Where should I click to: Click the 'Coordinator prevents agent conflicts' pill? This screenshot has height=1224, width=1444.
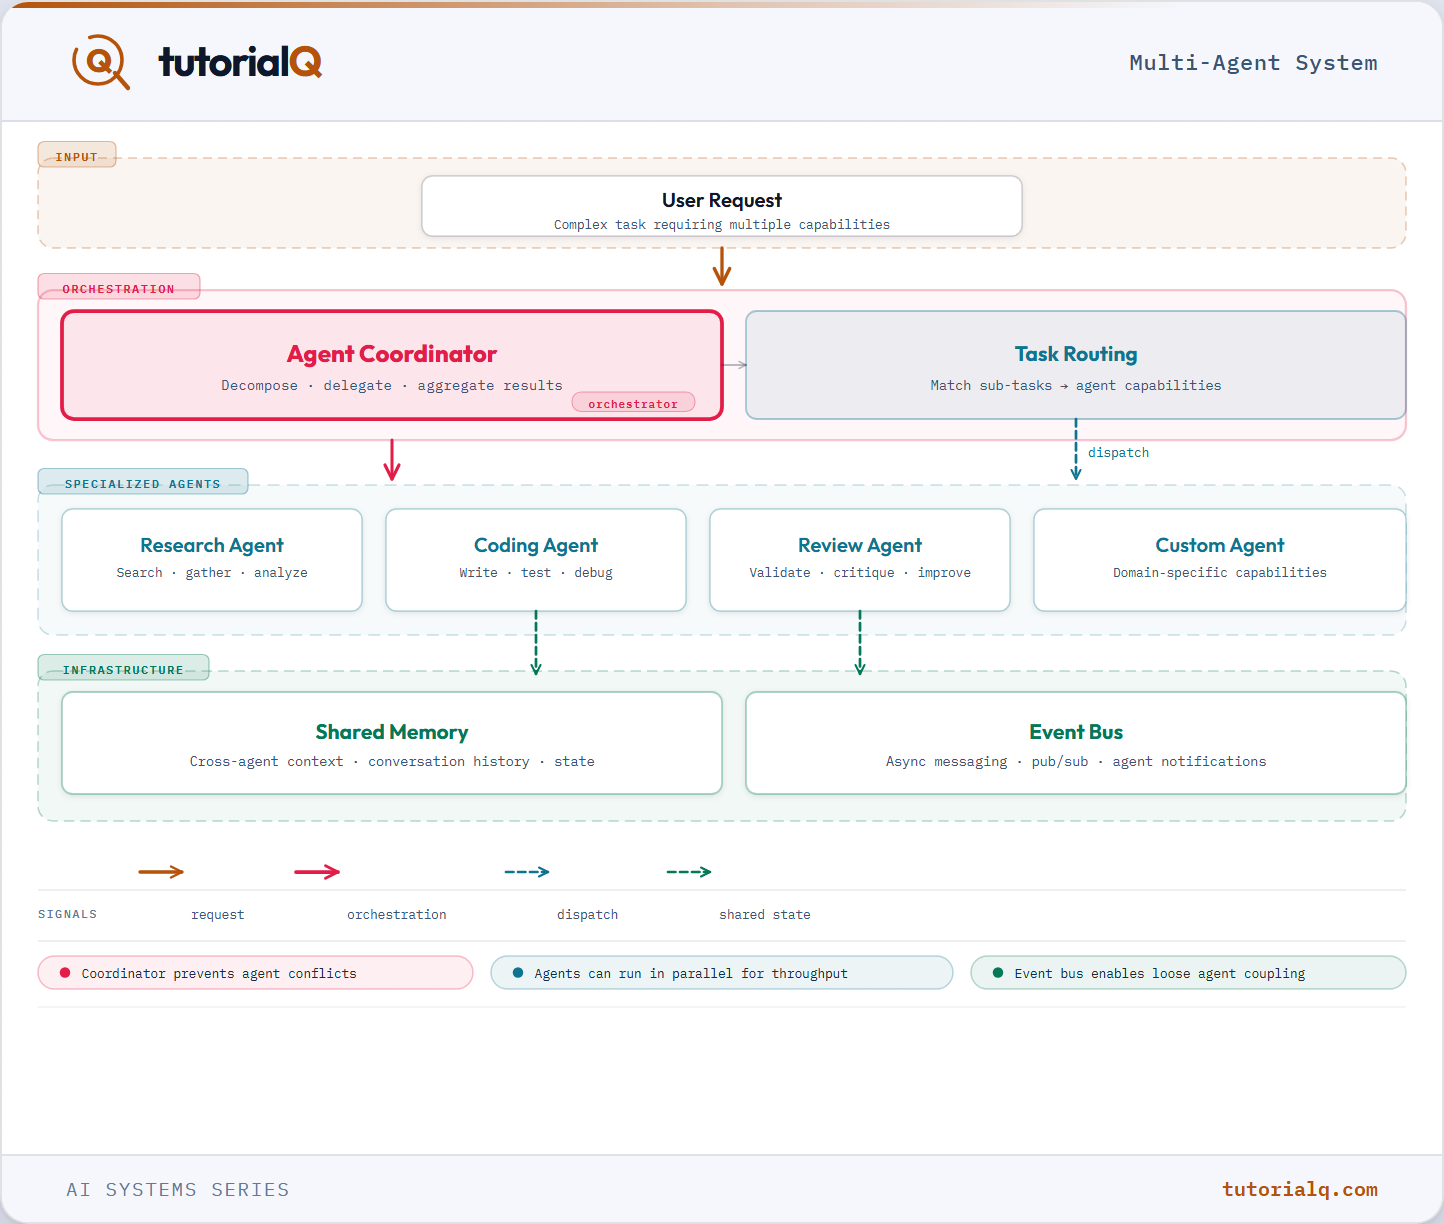click(255, 973)
